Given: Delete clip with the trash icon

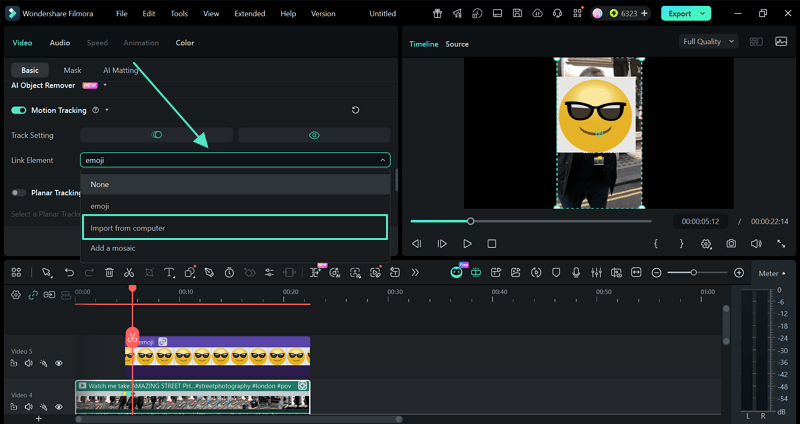Looking at the screenshot, I should [x=109, y=272].
